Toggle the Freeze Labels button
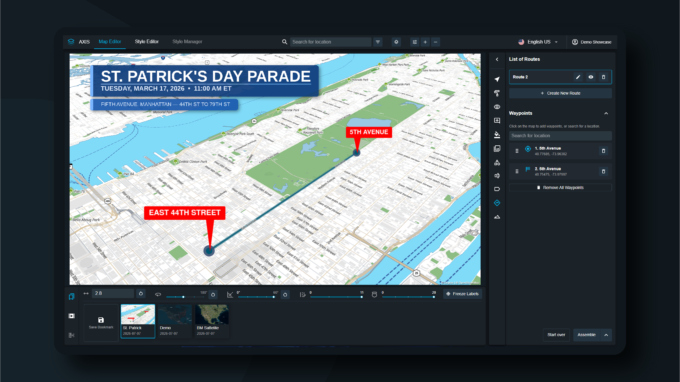This screenshot has width=680, height=382. pyautogui.click(x=462, y=294)
